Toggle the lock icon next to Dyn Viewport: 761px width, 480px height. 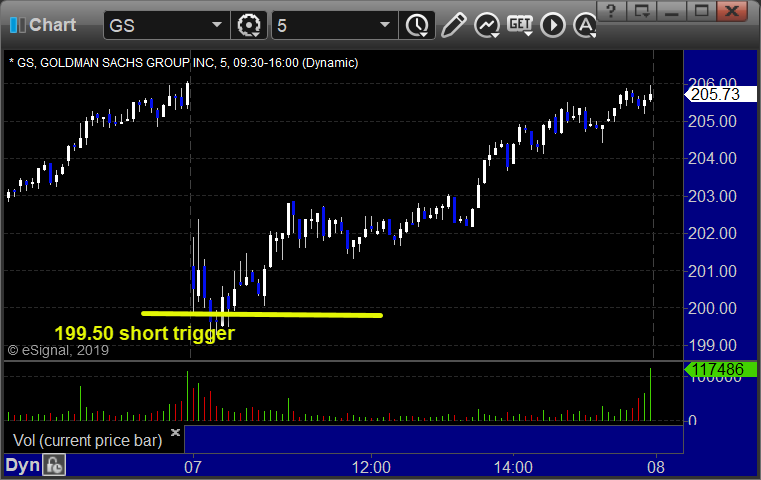point(54,465)
